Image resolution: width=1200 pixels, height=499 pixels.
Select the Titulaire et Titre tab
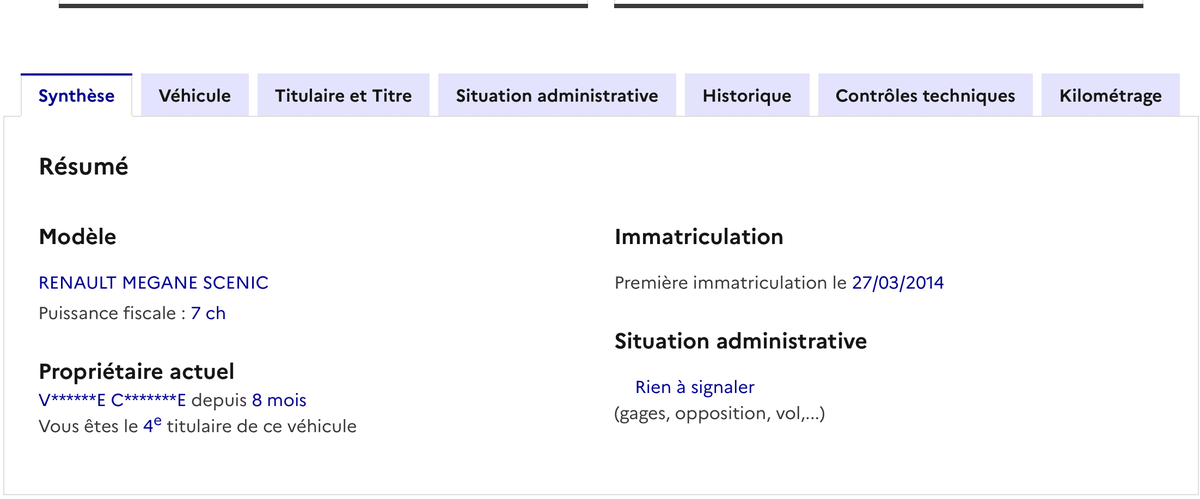343,96
